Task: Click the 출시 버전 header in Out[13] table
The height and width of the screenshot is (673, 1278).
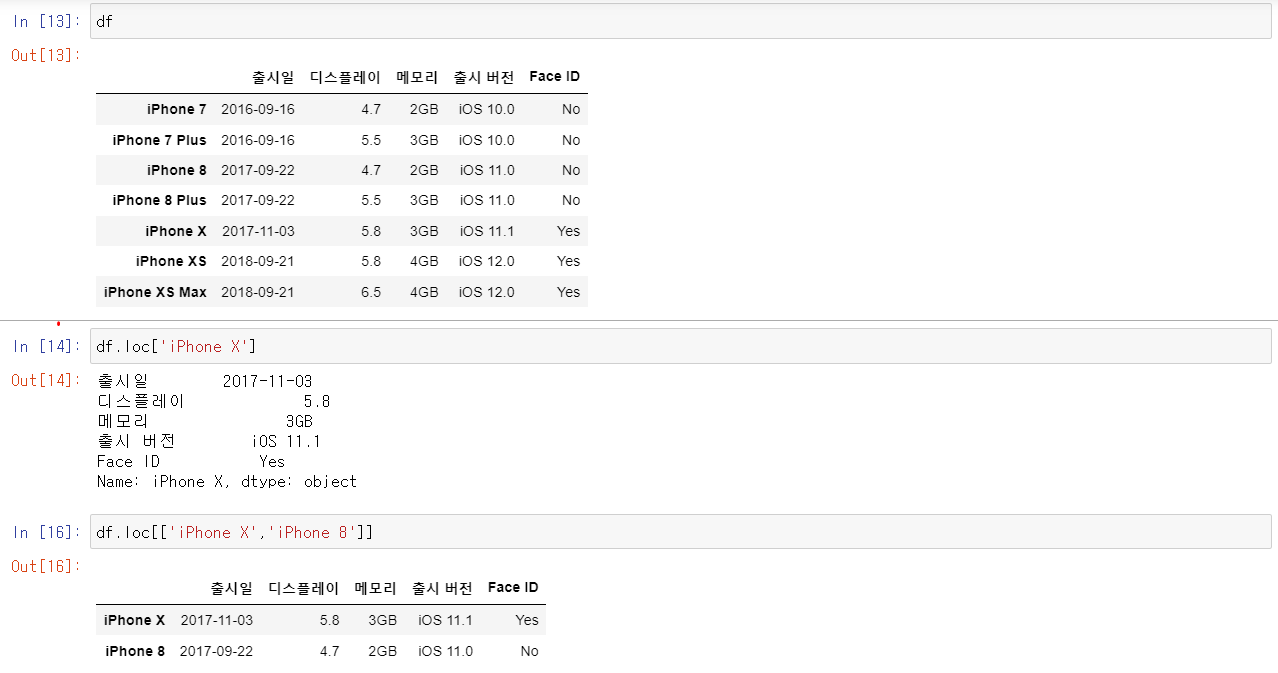Action: pos(484,77)
